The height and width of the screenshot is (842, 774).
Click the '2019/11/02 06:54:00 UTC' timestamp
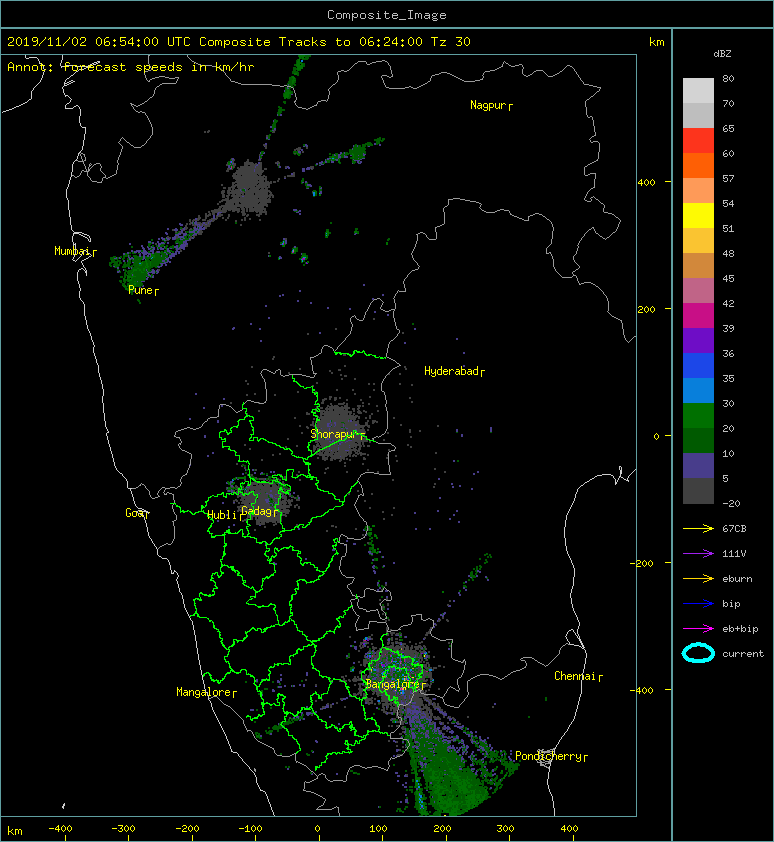click(99, 41)
